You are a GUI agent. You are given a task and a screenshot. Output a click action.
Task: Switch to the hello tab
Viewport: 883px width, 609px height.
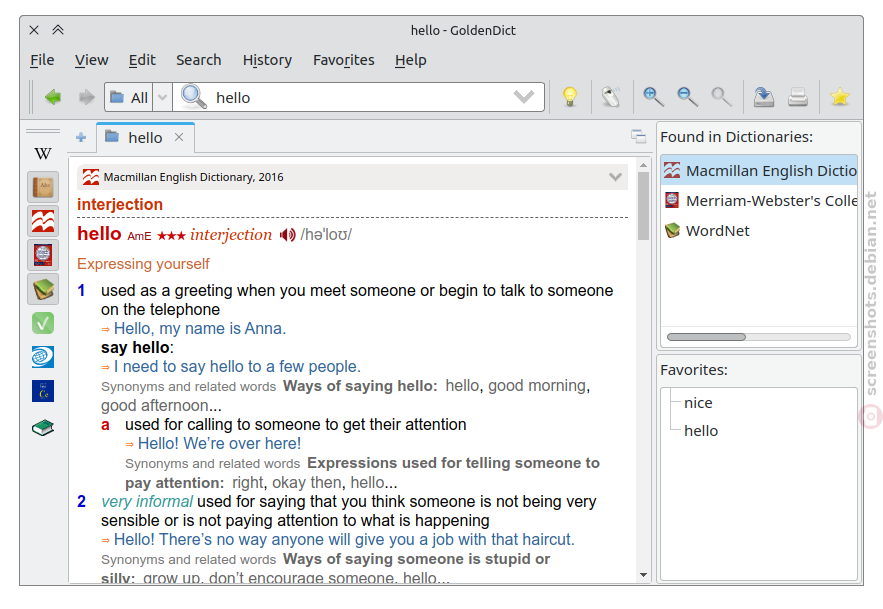point(145,137)
